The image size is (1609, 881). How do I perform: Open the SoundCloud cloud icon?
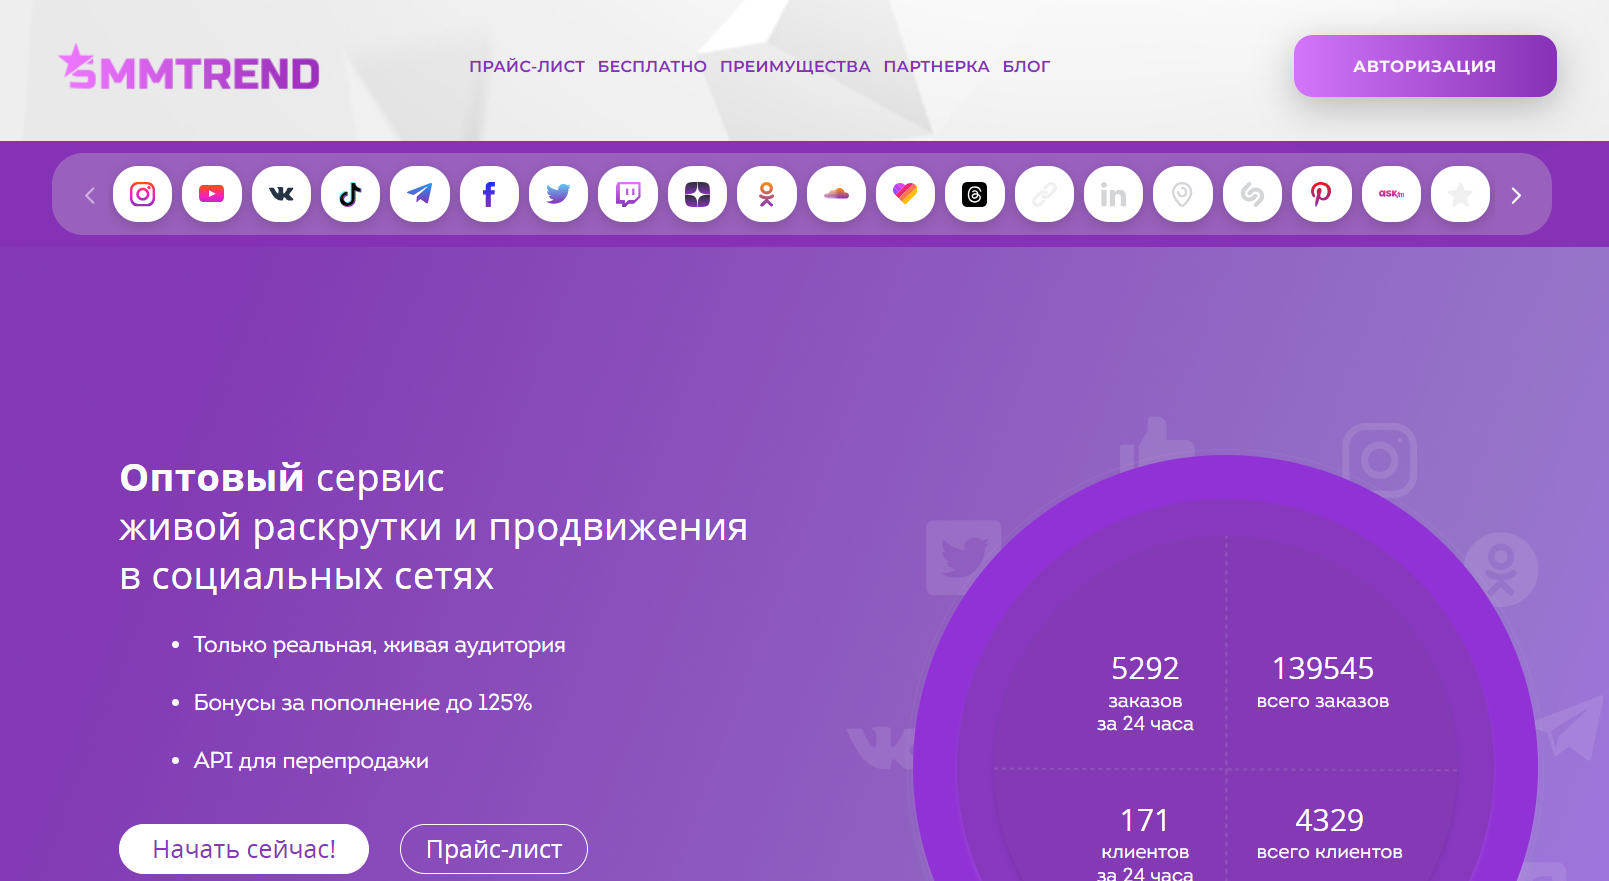(836, 194)
